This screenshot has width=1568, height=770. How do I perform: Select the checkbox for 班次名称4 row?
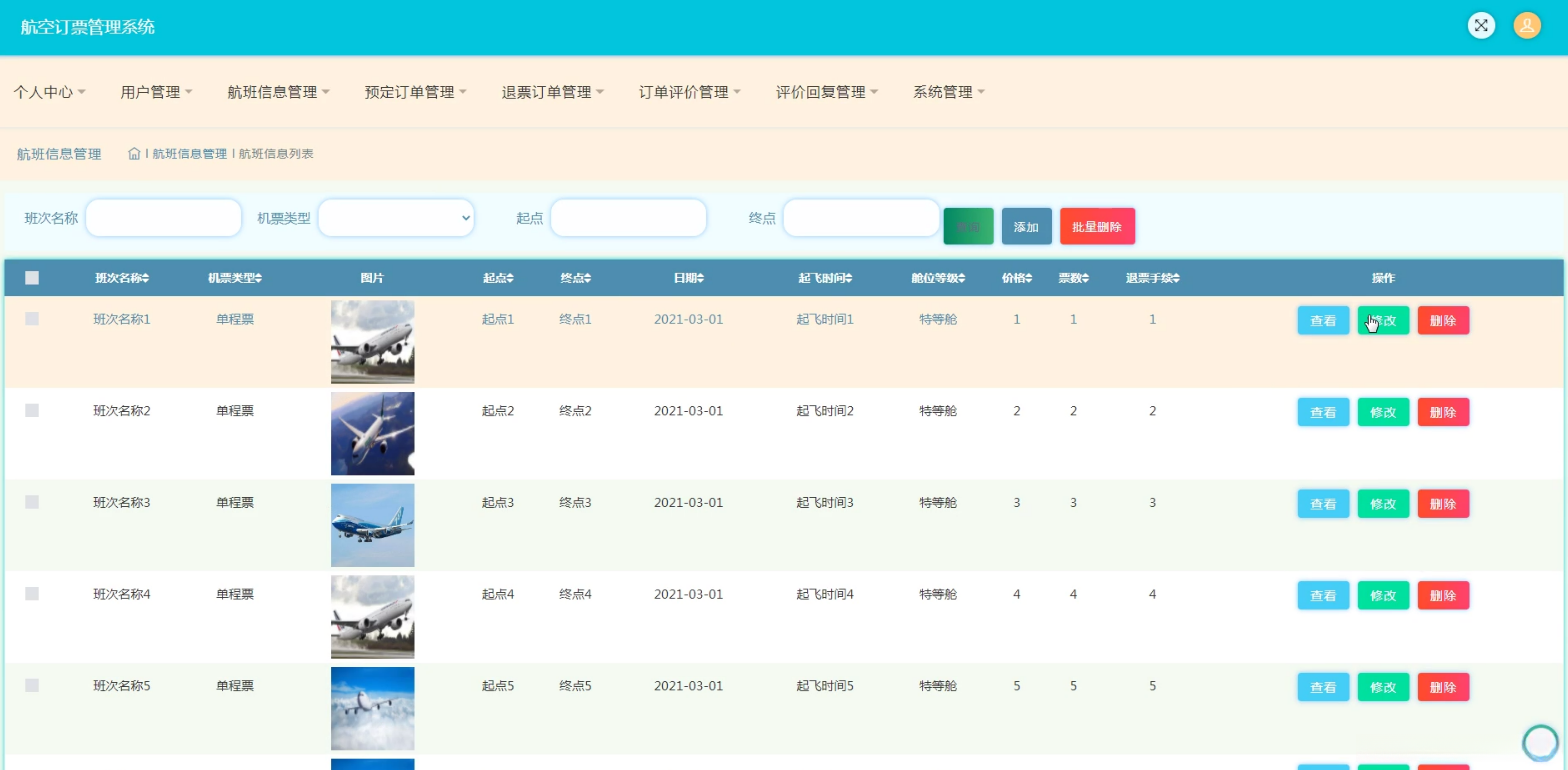pos(32,594)
